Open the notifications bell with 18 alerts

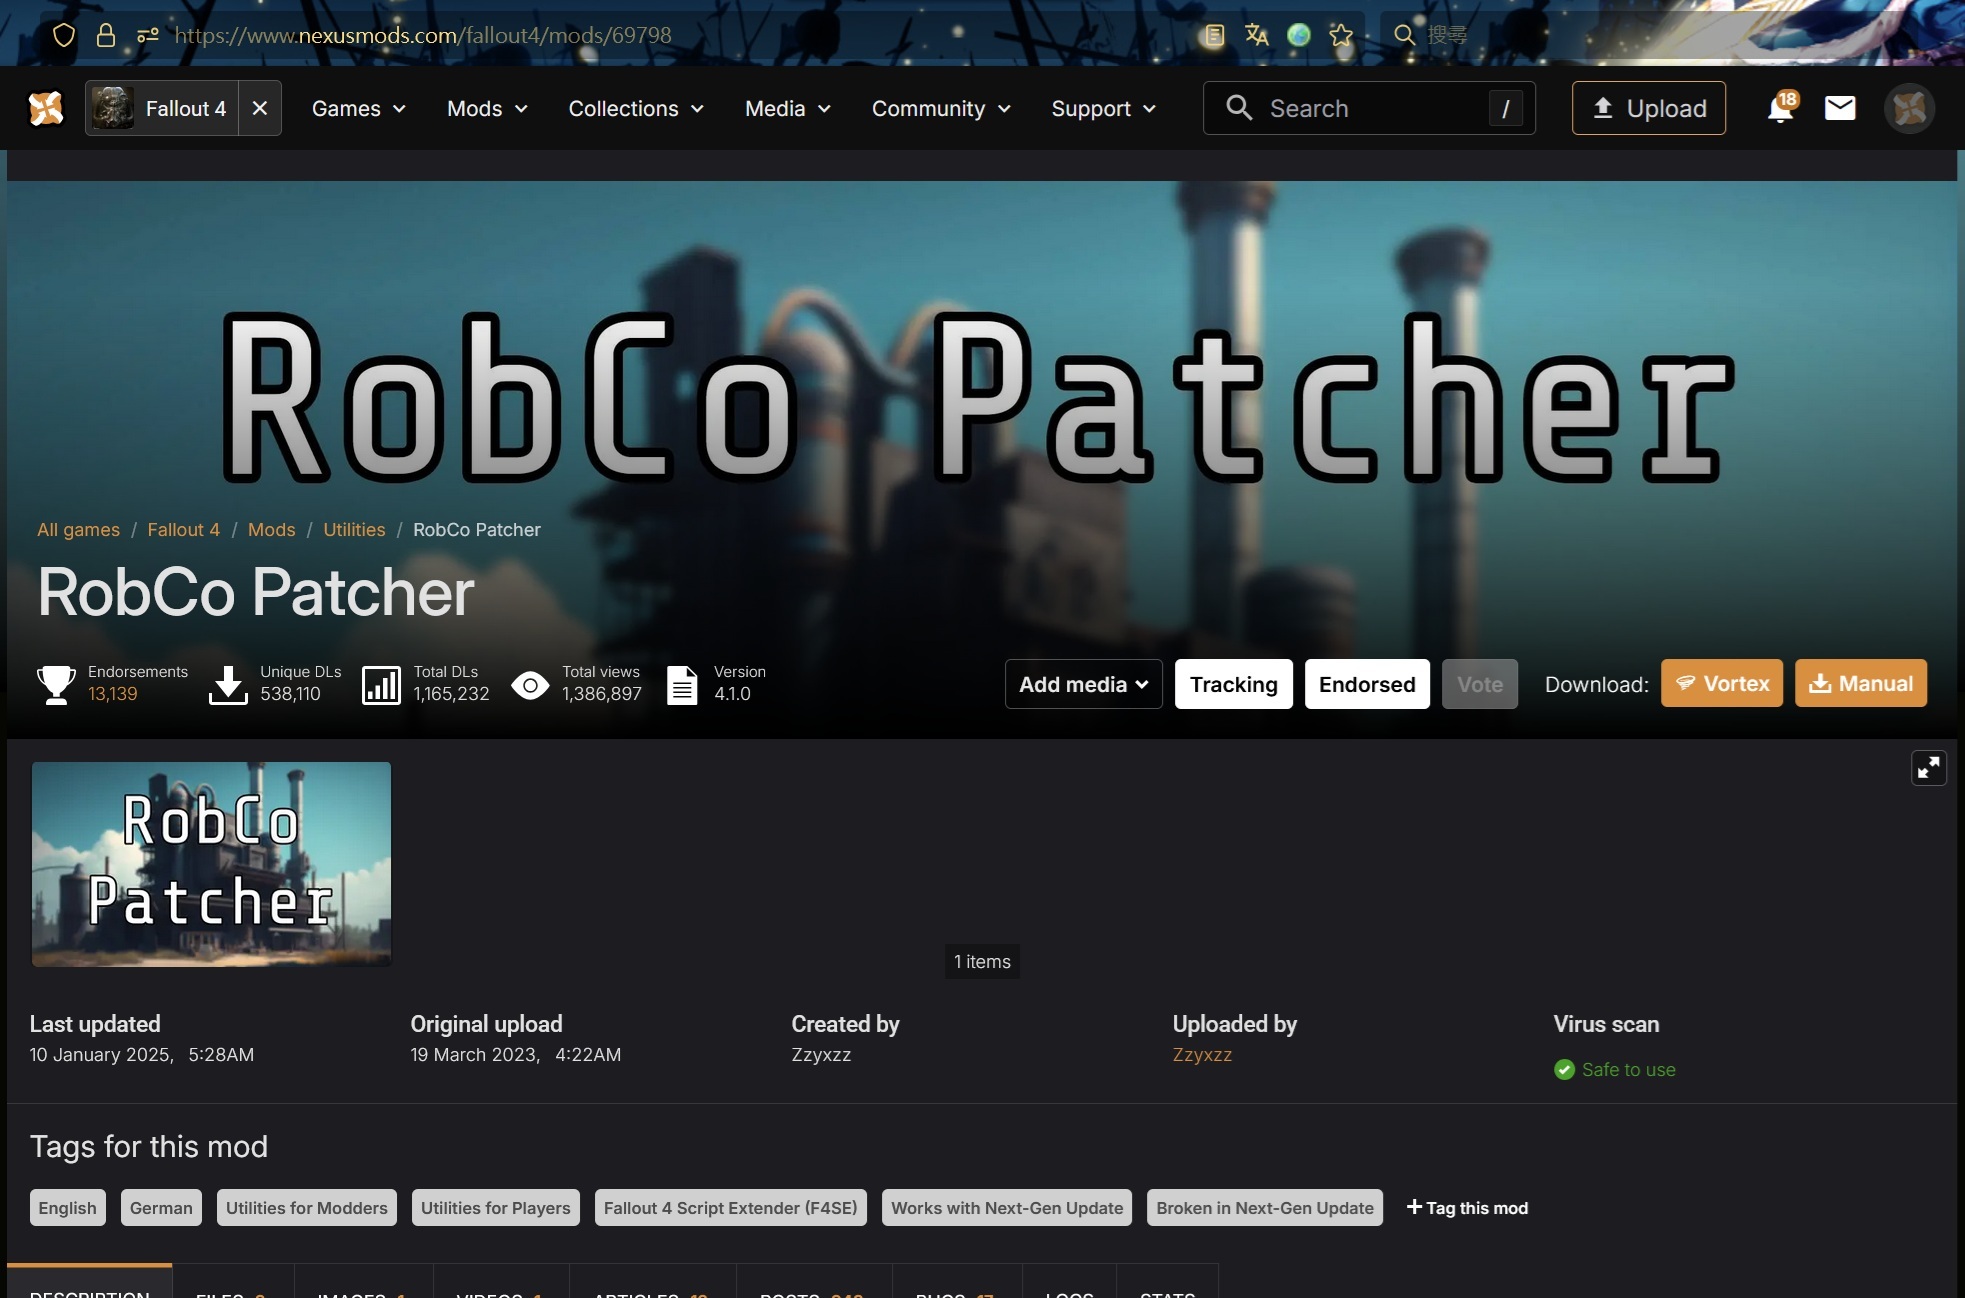[x=1781, y=108]
